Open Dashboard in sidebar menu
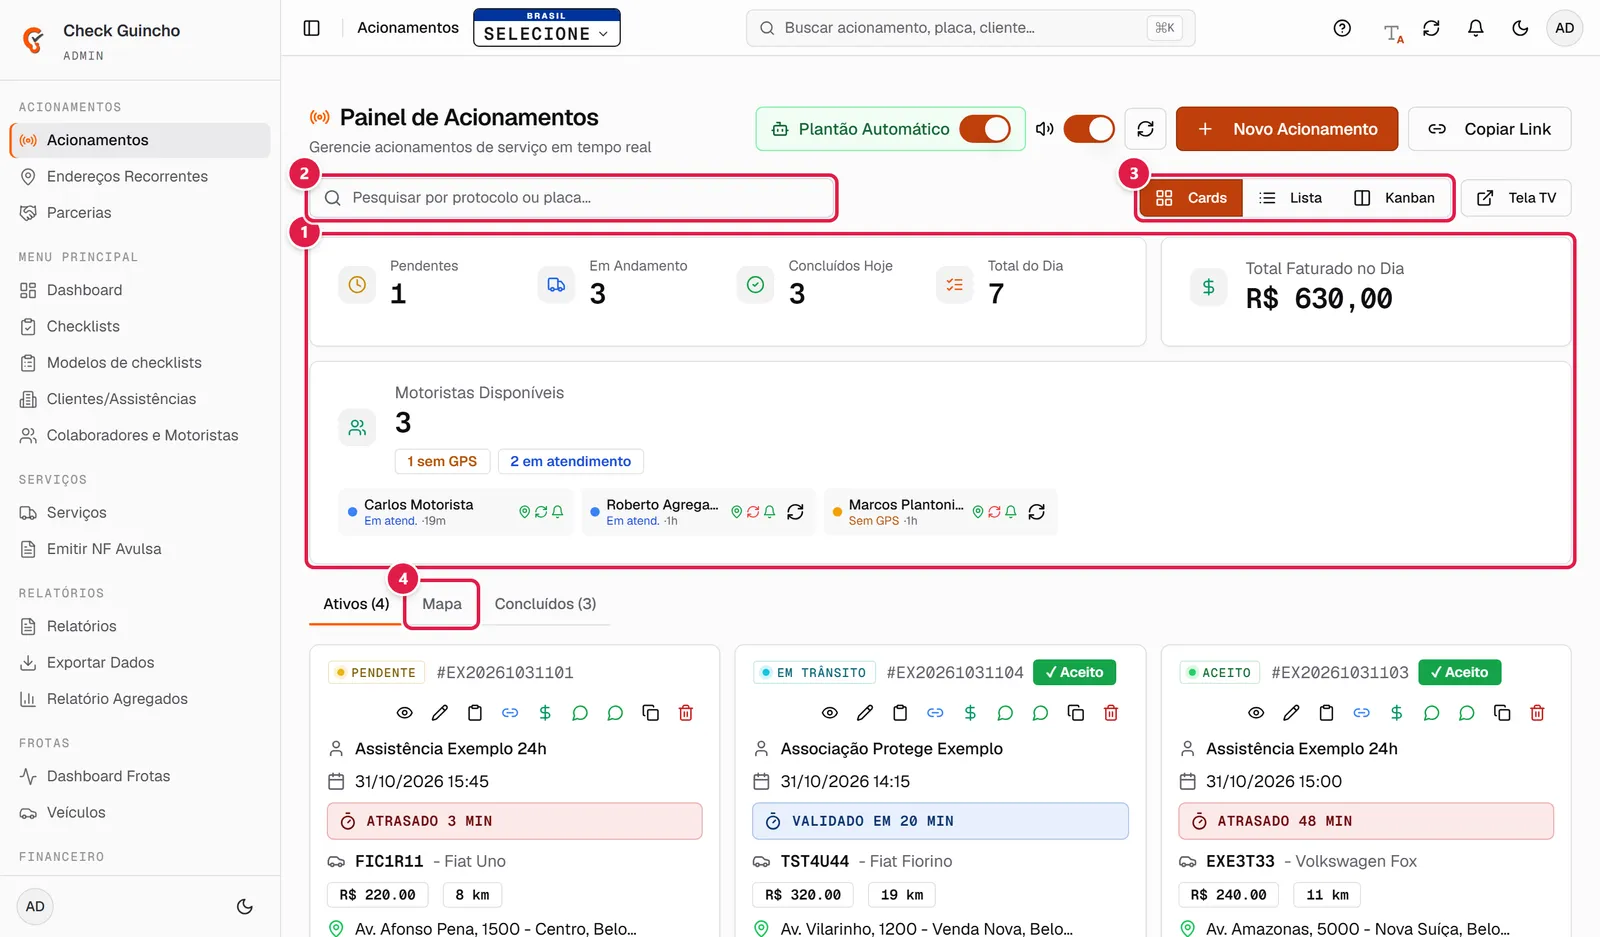Image resolution: width=1600 pixels, height=937 pixels. click(140, 290)
